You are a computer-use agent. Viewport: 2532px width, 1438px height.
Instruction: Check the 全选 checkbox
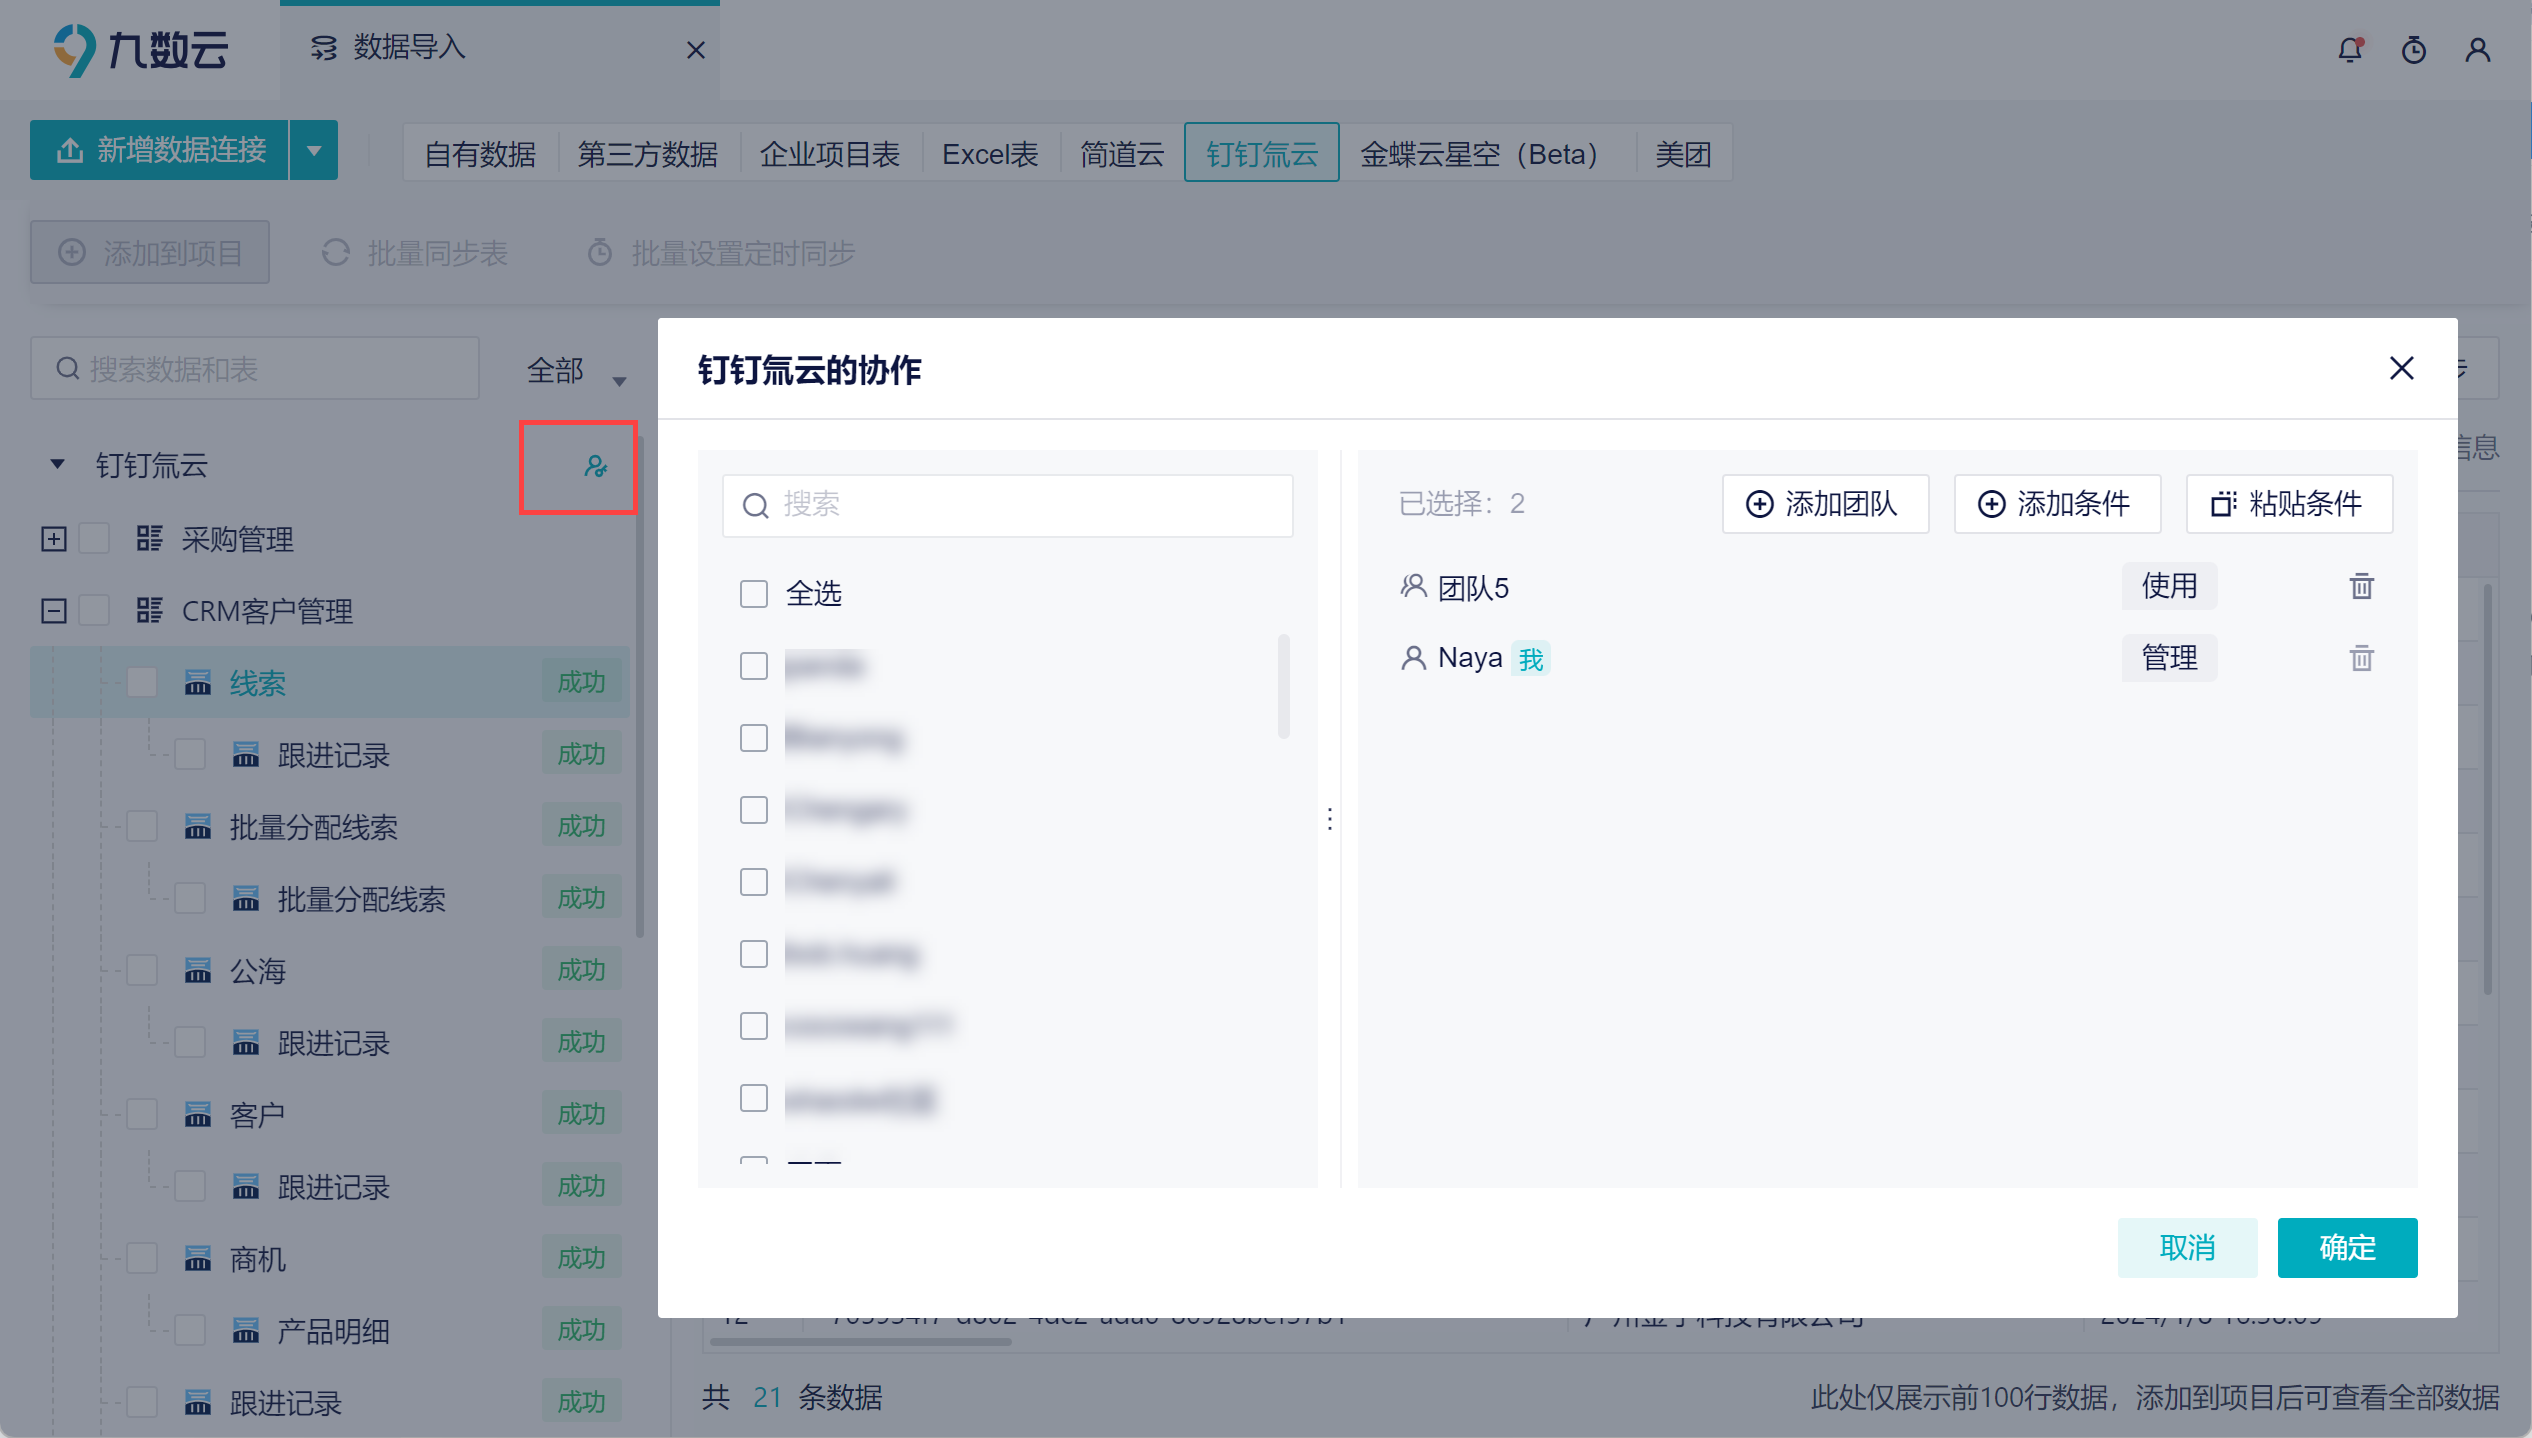pos(754,594)
